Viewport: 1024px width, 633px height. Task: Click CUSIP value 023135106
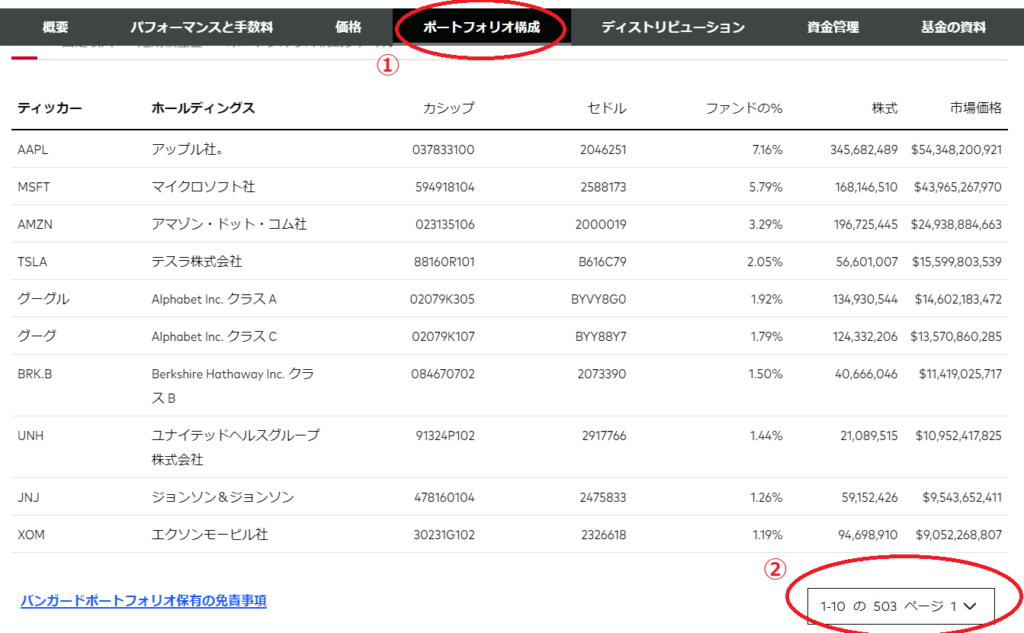pyautogui.click(x=445, y=224)
